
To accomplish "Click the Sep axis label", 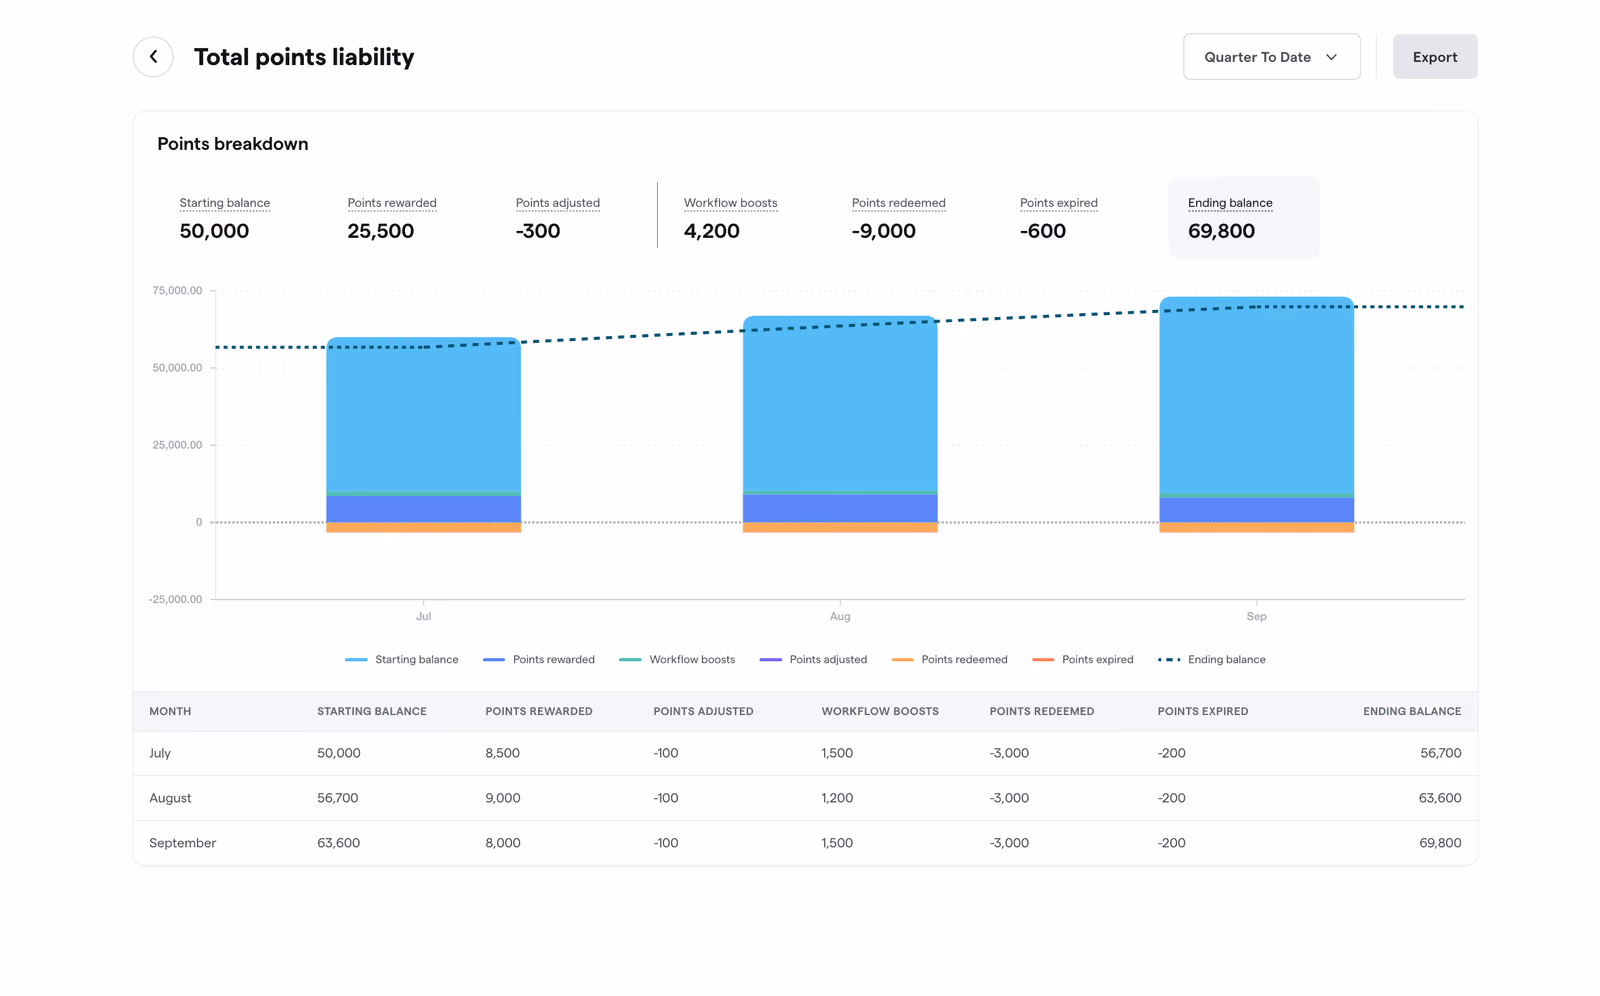I will click(1257, 617).
